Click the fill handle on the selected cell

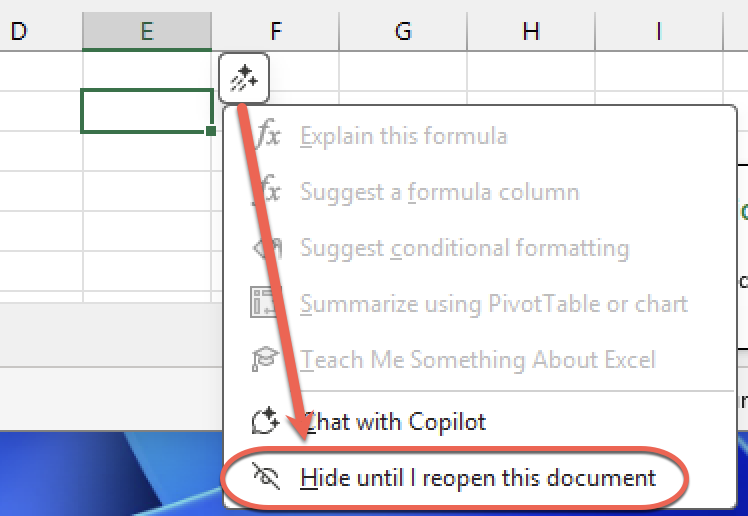coord(211,131)
